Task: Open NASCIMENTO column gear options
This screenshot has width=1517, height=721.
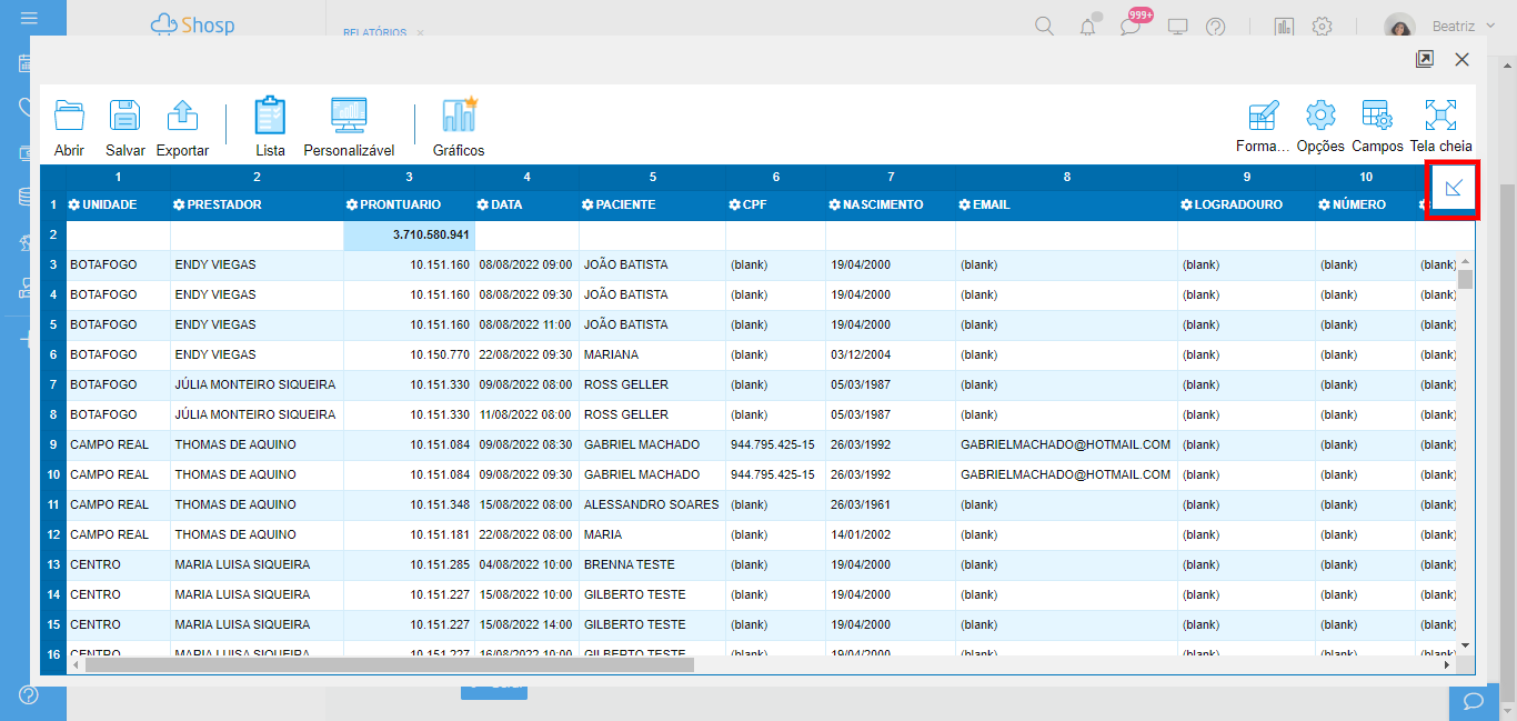Action: 835,205
